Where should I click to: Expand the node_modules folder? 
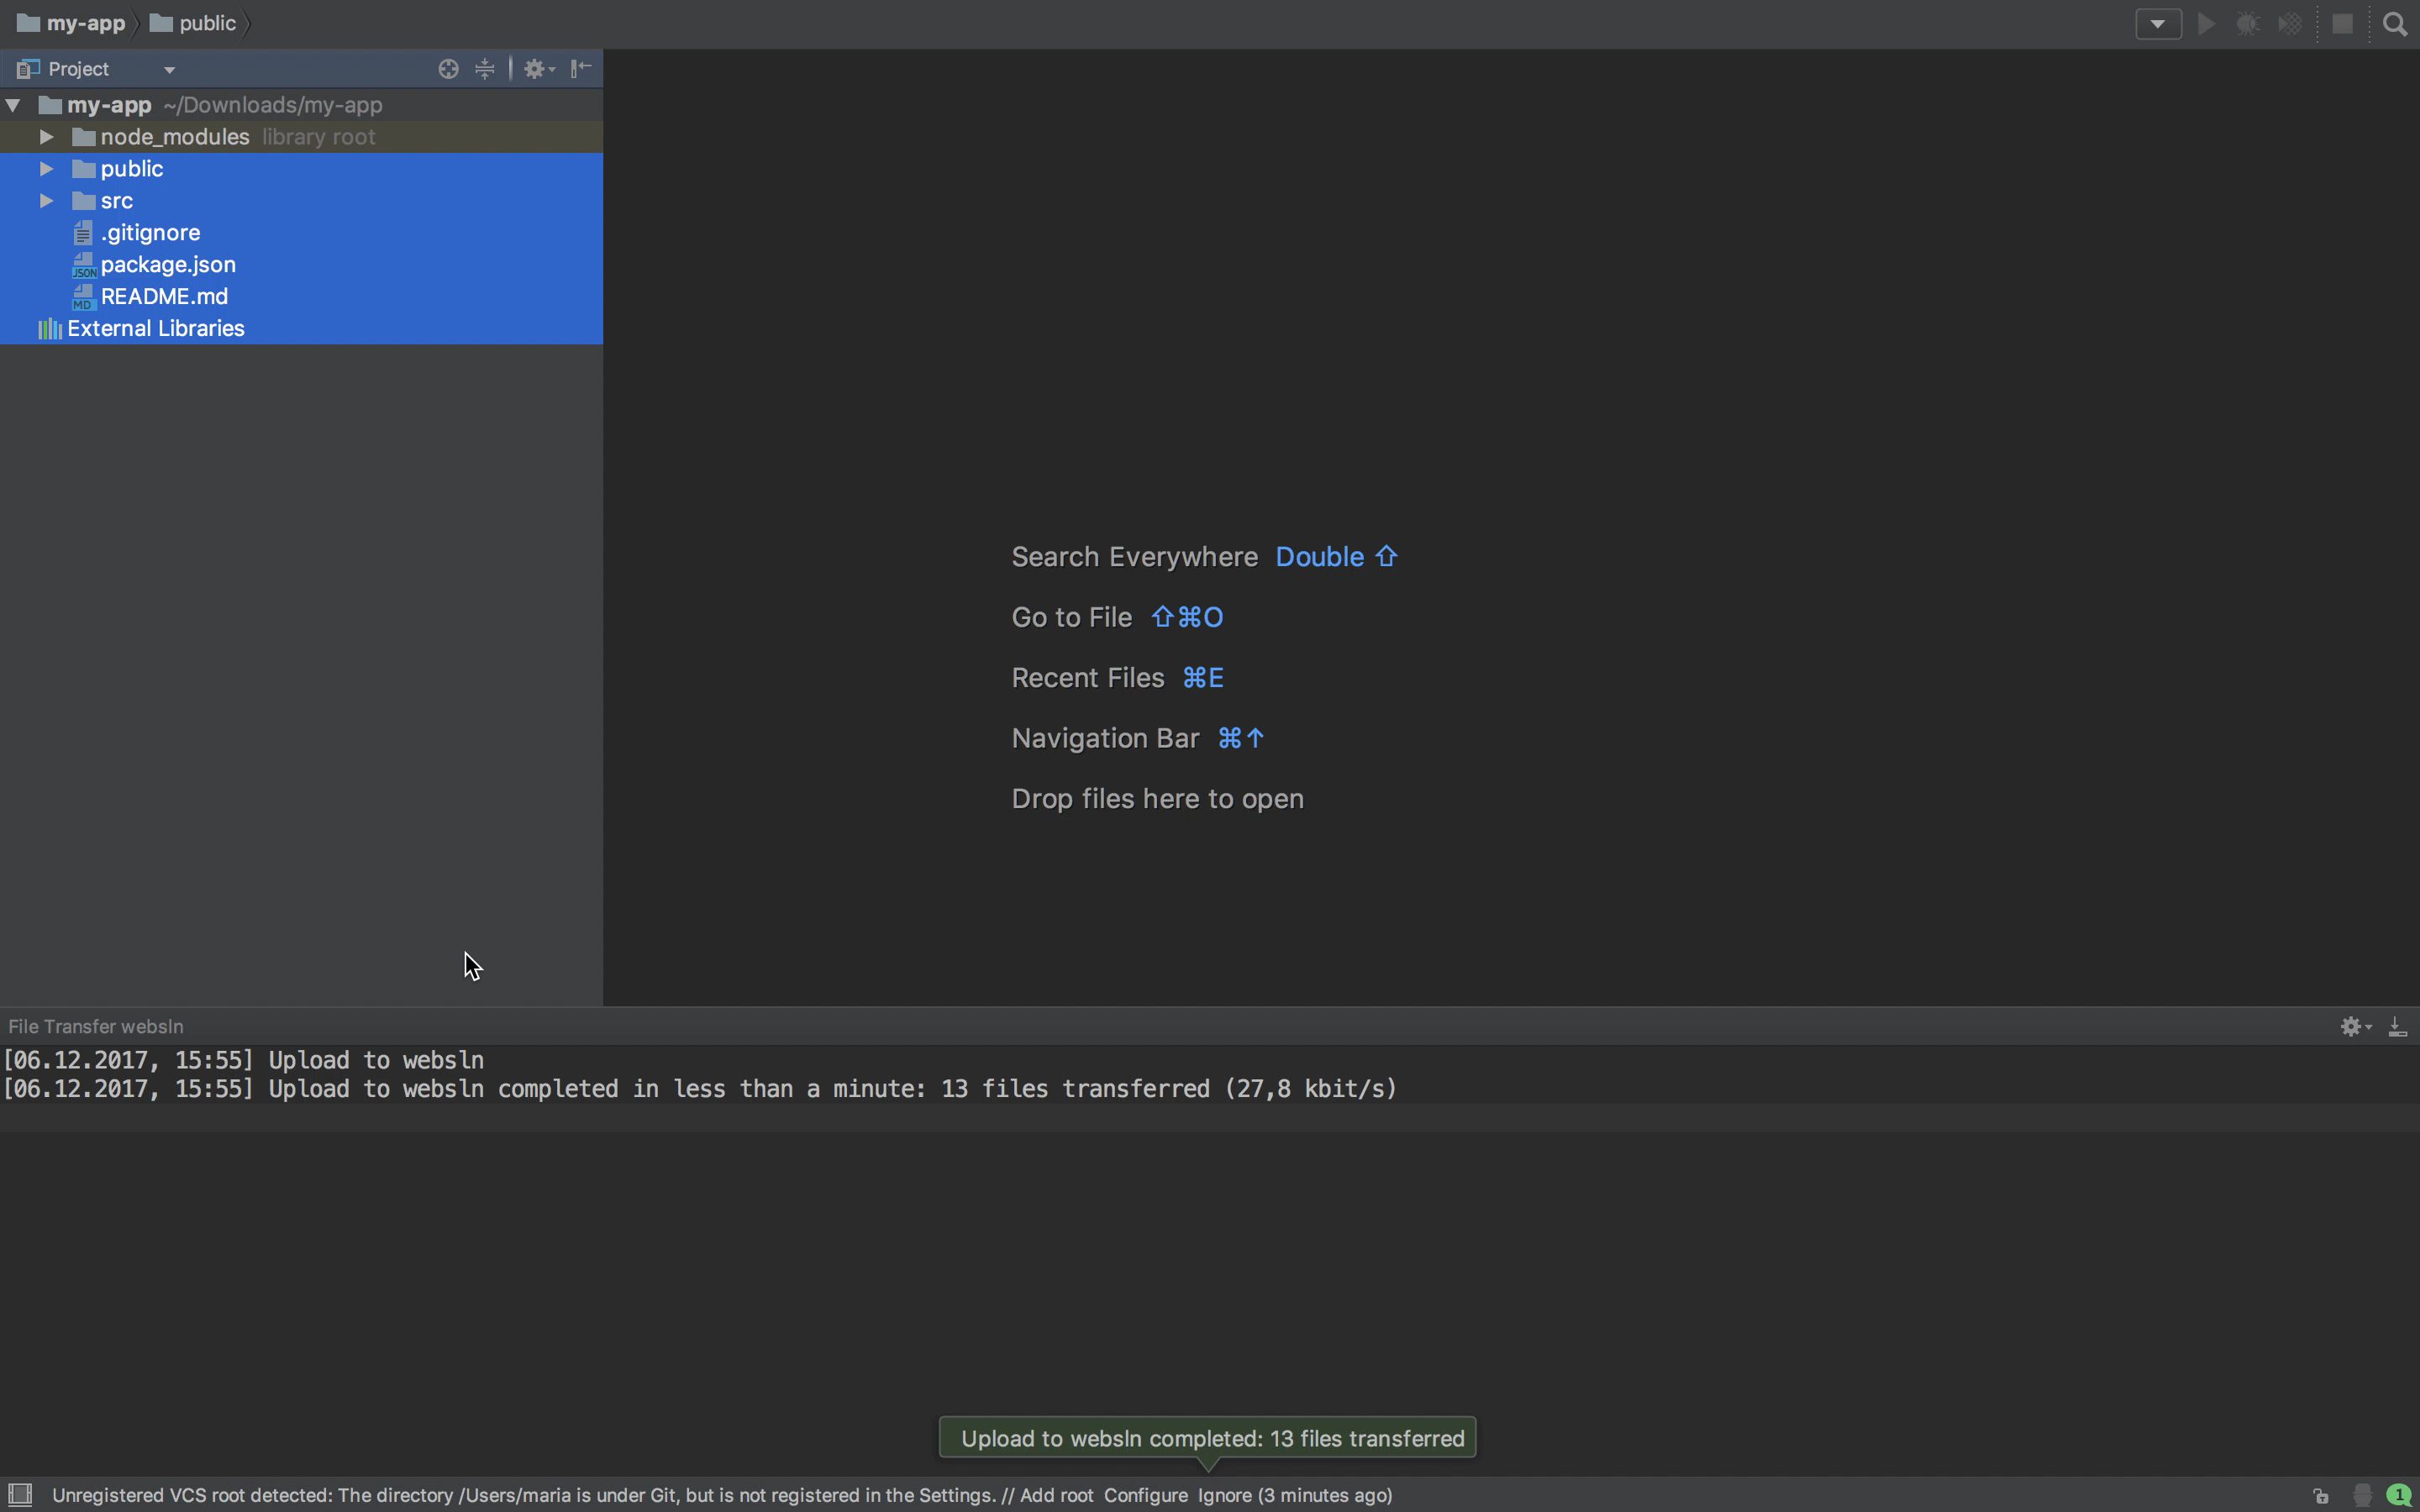(46, 137)
